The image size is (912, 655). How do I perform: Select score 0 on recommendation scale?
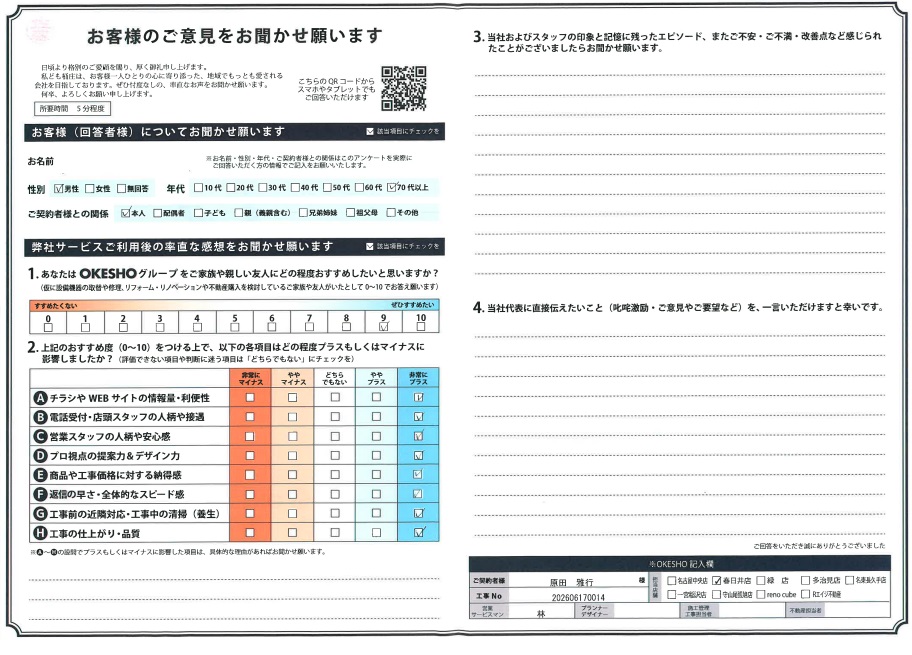click(48, 328)
